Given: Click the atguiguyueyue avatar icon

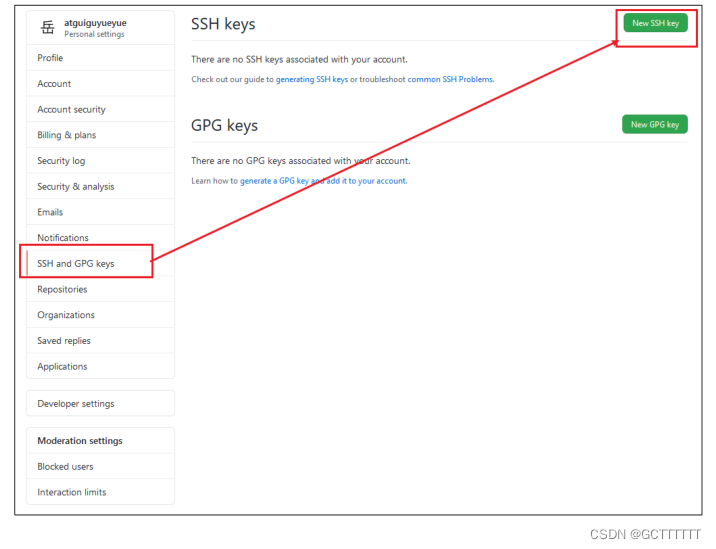Looking at the screenshot, I should [47, 27].
